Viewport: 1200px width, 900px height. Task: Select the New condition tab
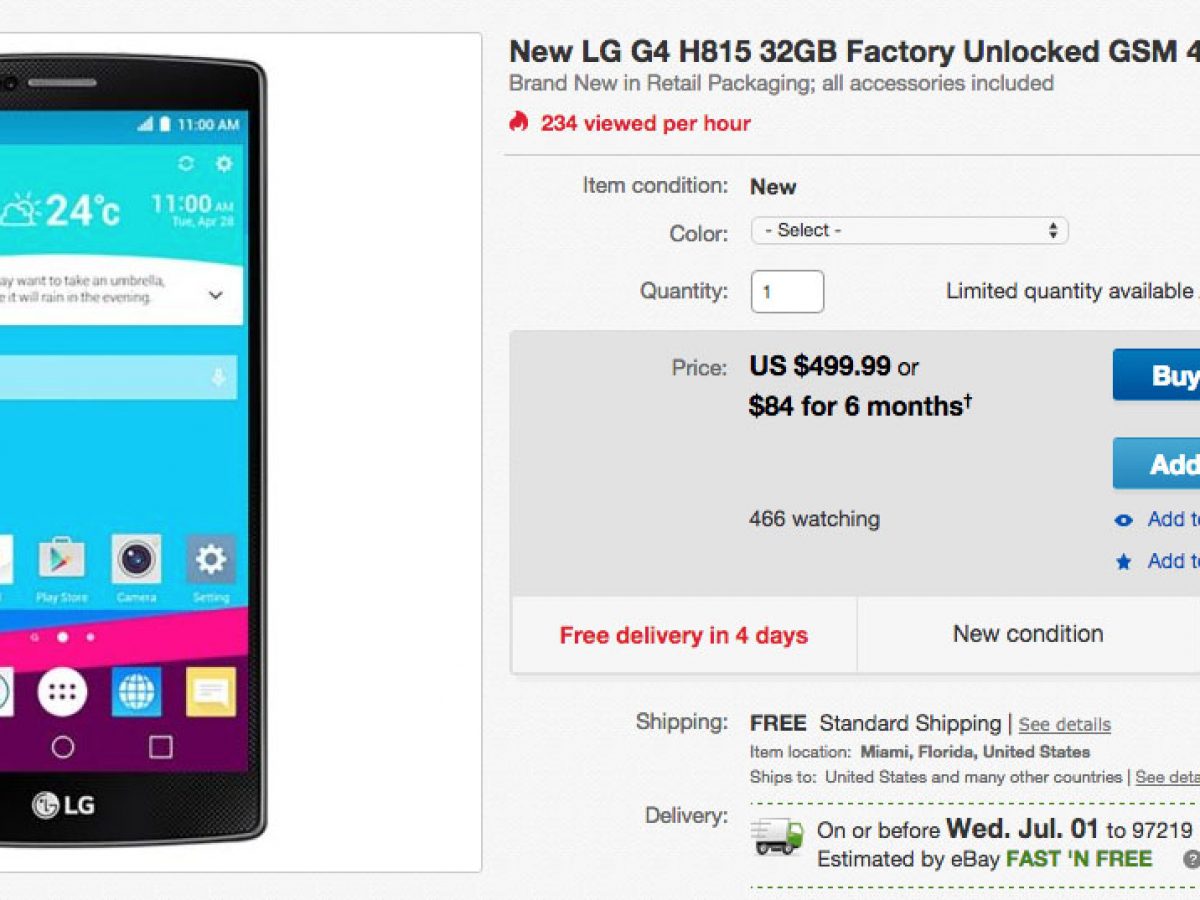click(1028, 635)
